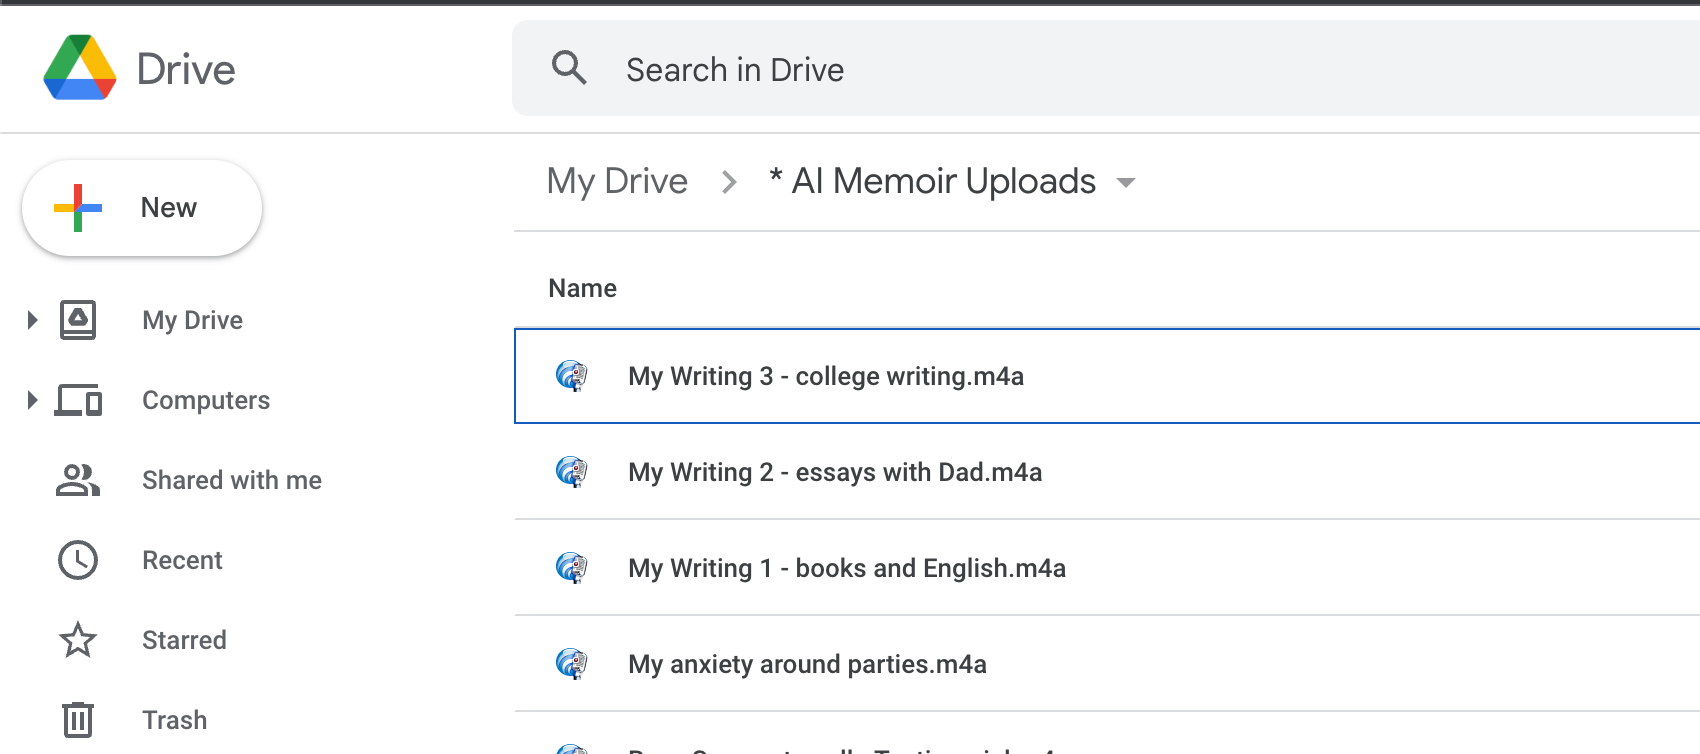This screenshot has height=754, width=1700.
Task: Select My Writing 1 - books and English.m4a
Action: [847, 568]
